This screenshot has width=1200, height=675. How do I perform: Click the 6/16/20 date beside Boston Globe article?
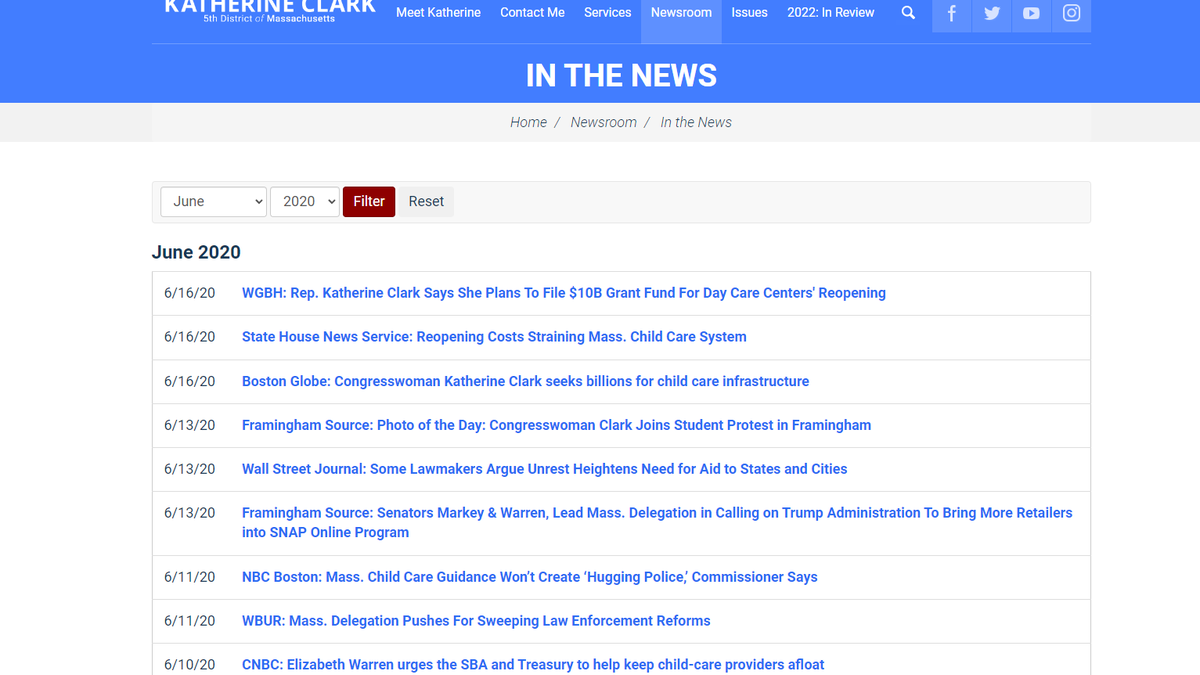pyautogui.click(x=190, y=381)
